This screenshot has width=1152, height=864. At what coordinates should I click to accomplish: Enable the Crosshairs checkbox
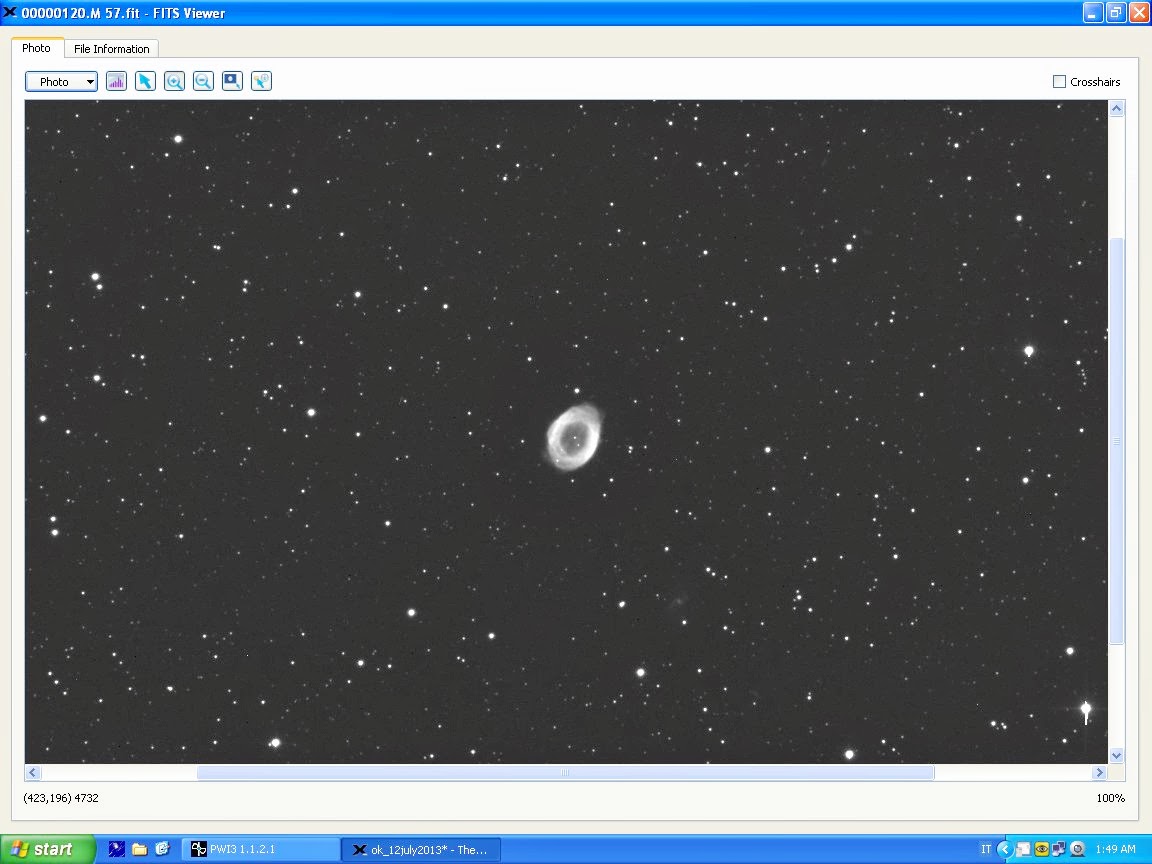(1059, 82)
